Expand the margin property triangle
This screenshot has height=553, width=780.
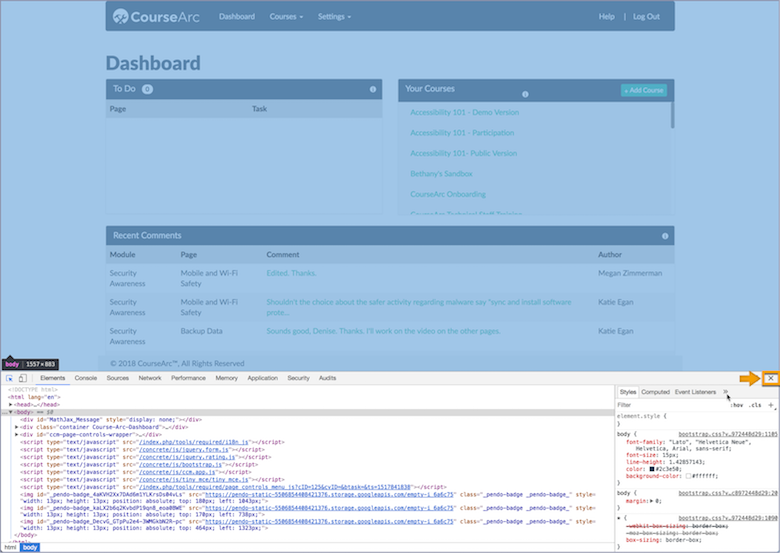(652, 501)
